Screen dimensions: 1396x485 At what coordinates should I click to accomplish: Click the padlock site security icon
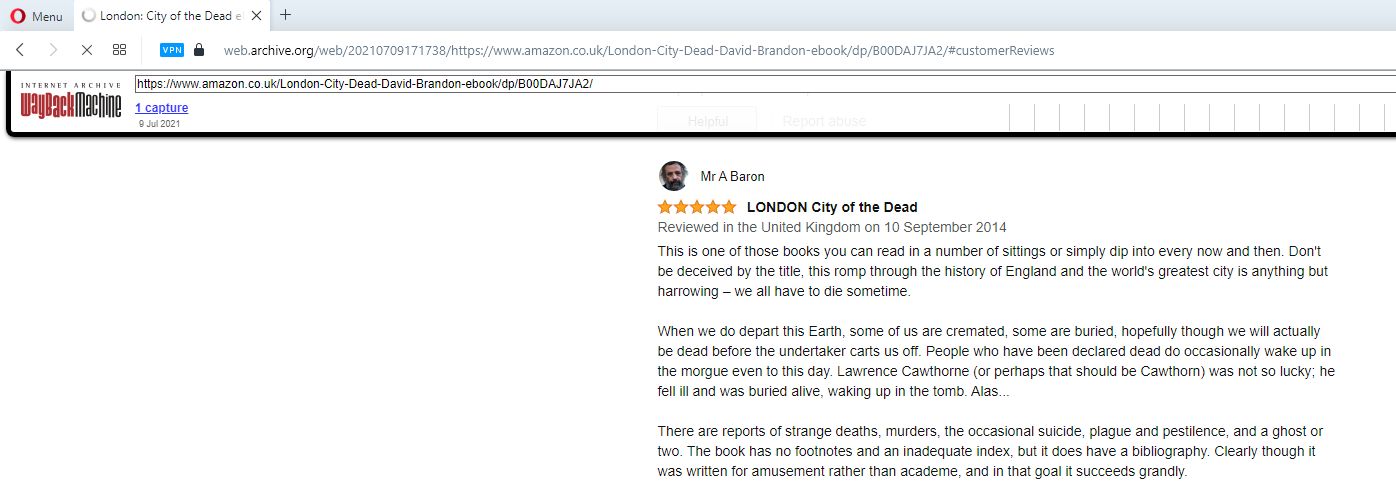199,50
